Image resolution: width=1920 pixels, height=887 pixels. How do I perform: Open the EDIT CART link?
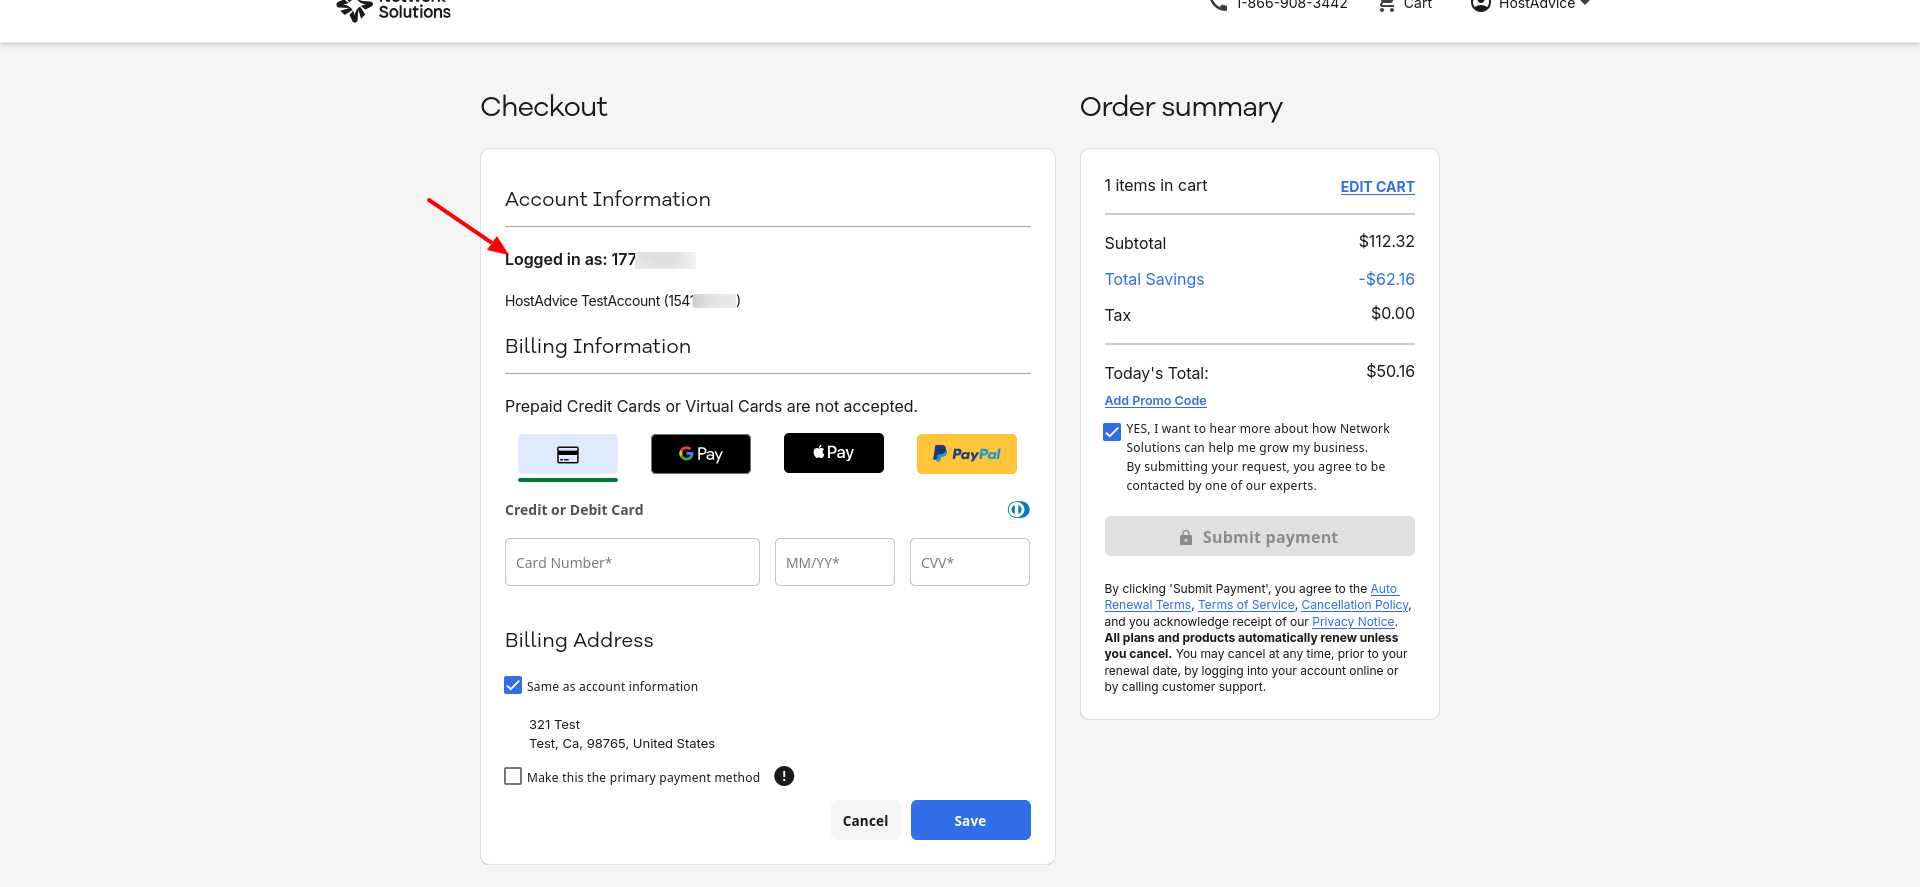coord(1377,187)
